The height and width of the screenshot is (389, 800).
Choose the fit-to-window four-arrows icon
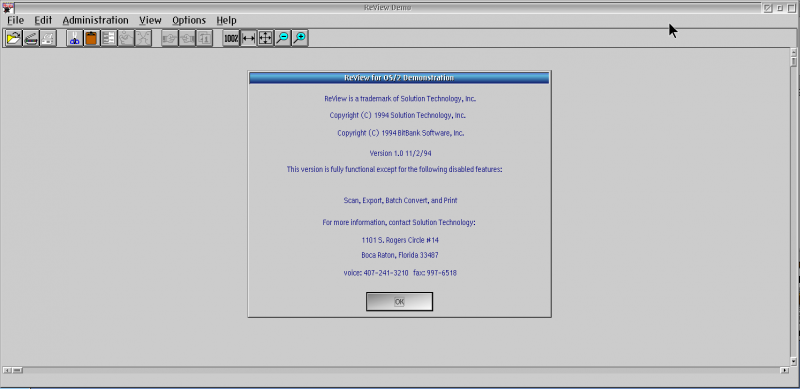[265, 38]
